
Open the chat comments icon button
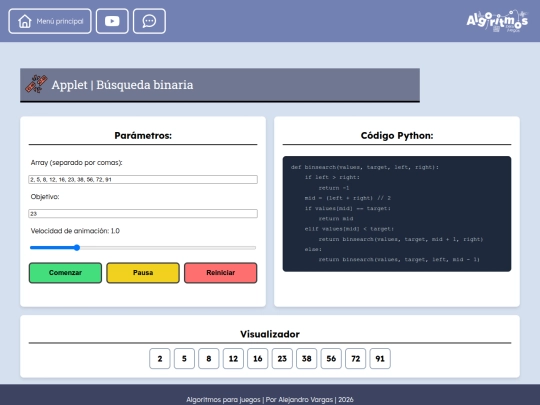(x=149, y=21)
